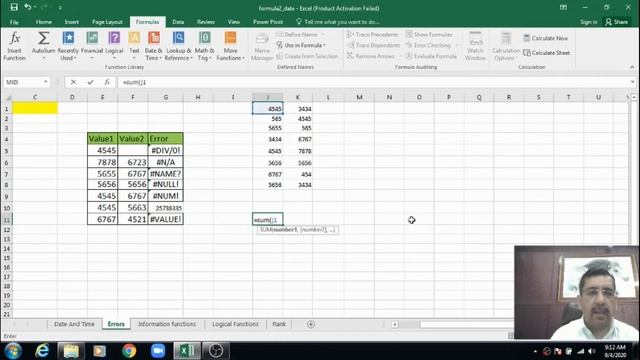Click the Share button

(616, 22)
